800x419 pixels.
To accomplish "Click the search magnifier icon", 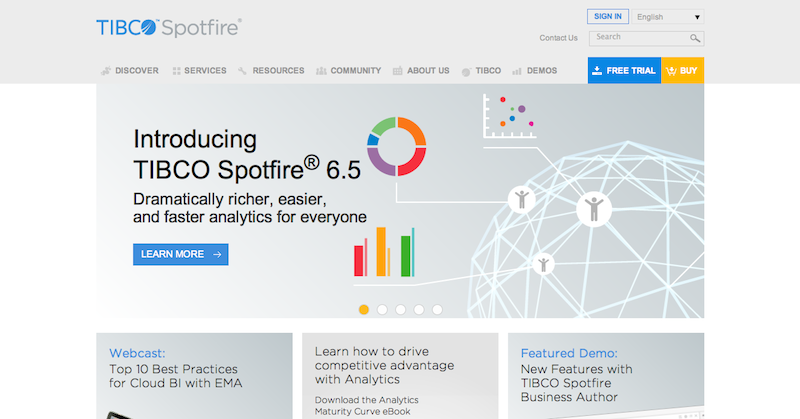I will point(695,38).
